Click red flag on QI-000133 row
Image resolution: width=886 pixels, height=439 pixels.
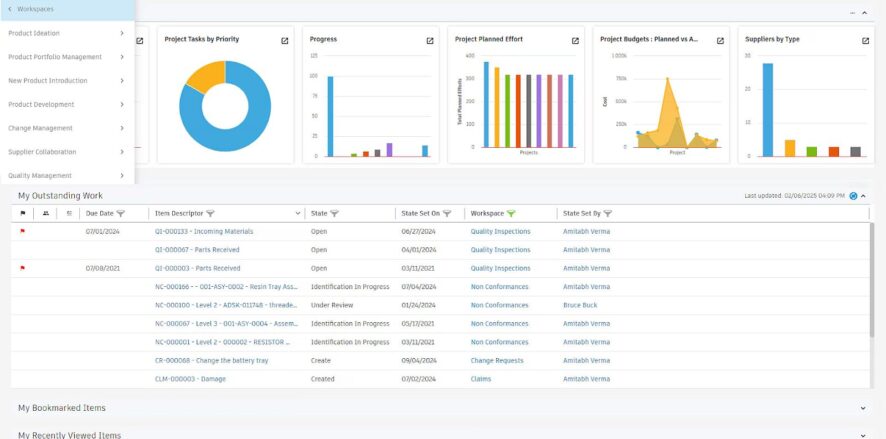(23, 231)
